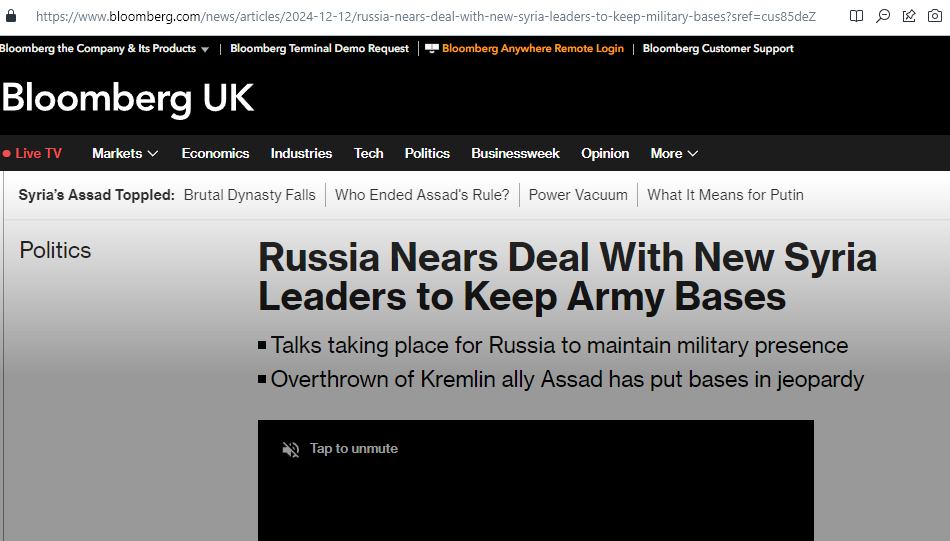950x541 pixels.
Task: Open reader view book icon
Action: point(856,16)
